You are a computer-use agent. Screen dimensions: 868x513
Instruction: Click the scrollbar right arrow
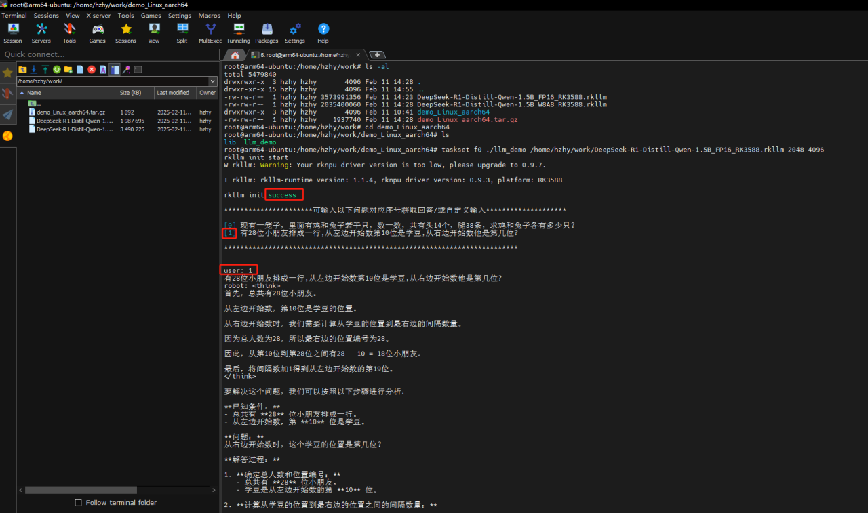coord(214,490)
